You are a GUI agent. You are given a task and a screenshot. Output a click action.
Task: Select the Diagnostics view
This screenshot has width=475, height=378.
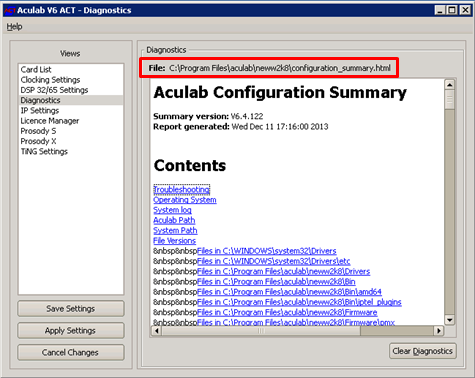pyautogui.click(x=71, y=100)
